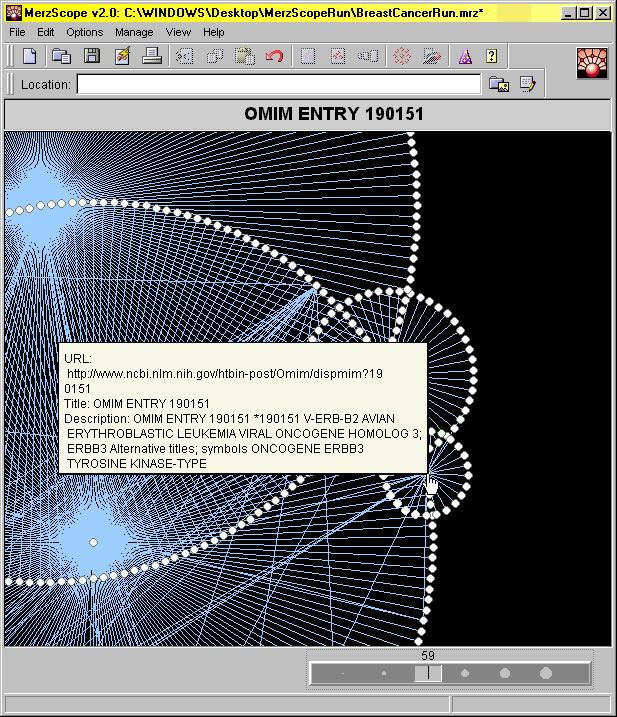Click the folder icon beside Location field
The height and width of the screenshot is (717, 617).
[498, 85]
